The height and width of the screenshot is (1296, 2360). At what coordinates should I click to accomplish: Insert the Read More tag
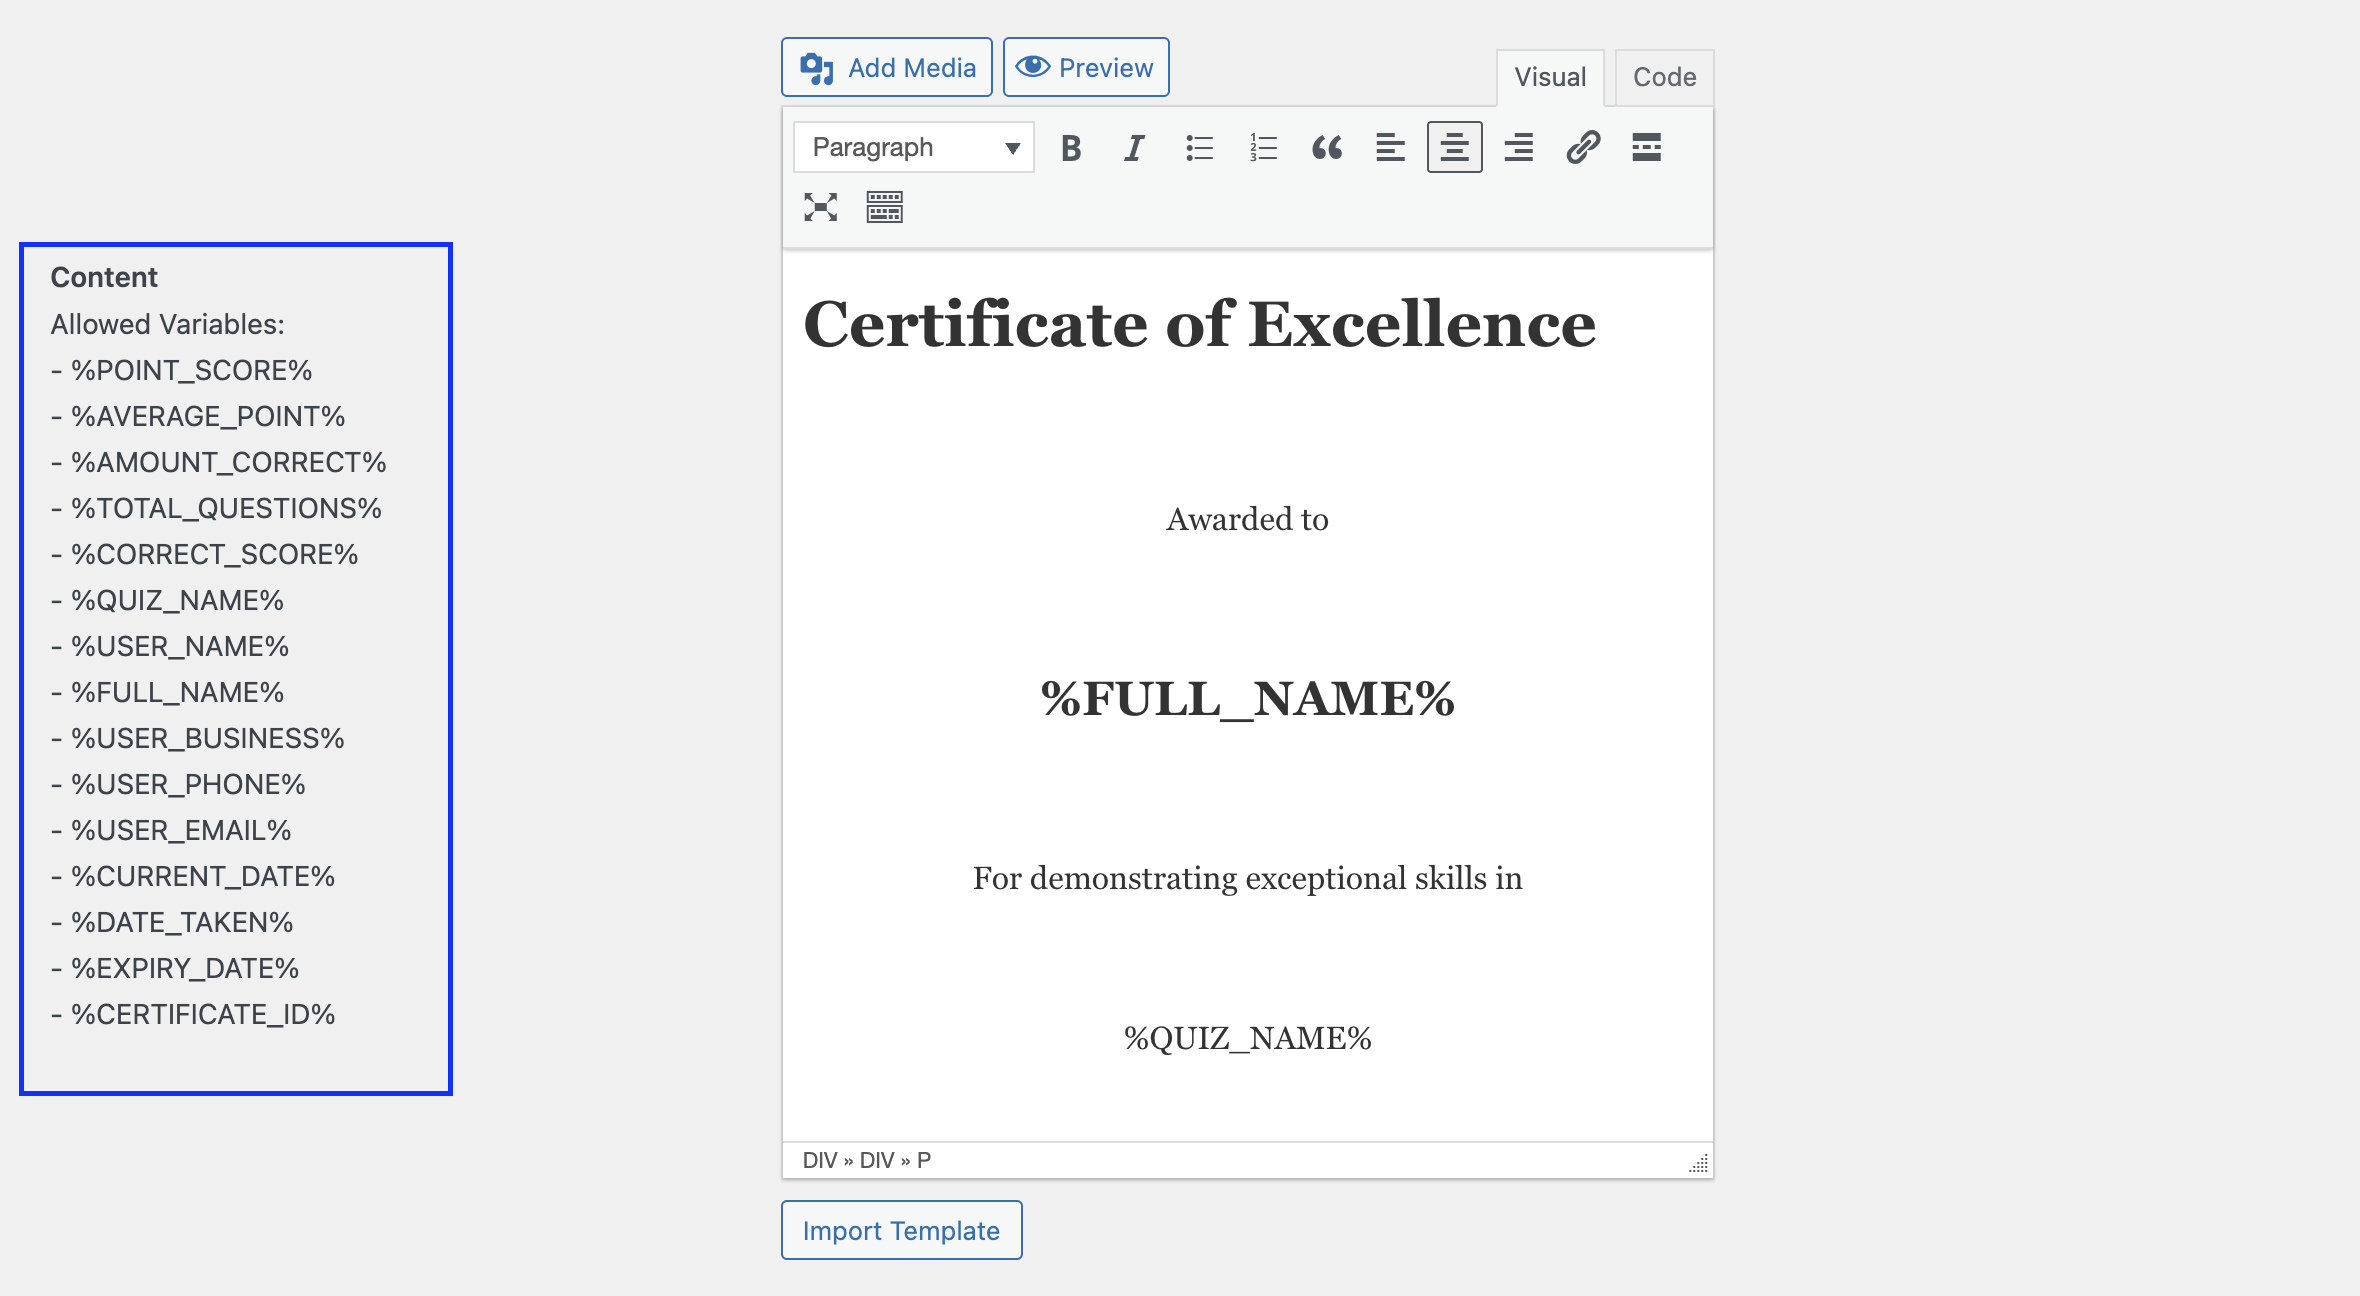click(x=1647, y=147)
